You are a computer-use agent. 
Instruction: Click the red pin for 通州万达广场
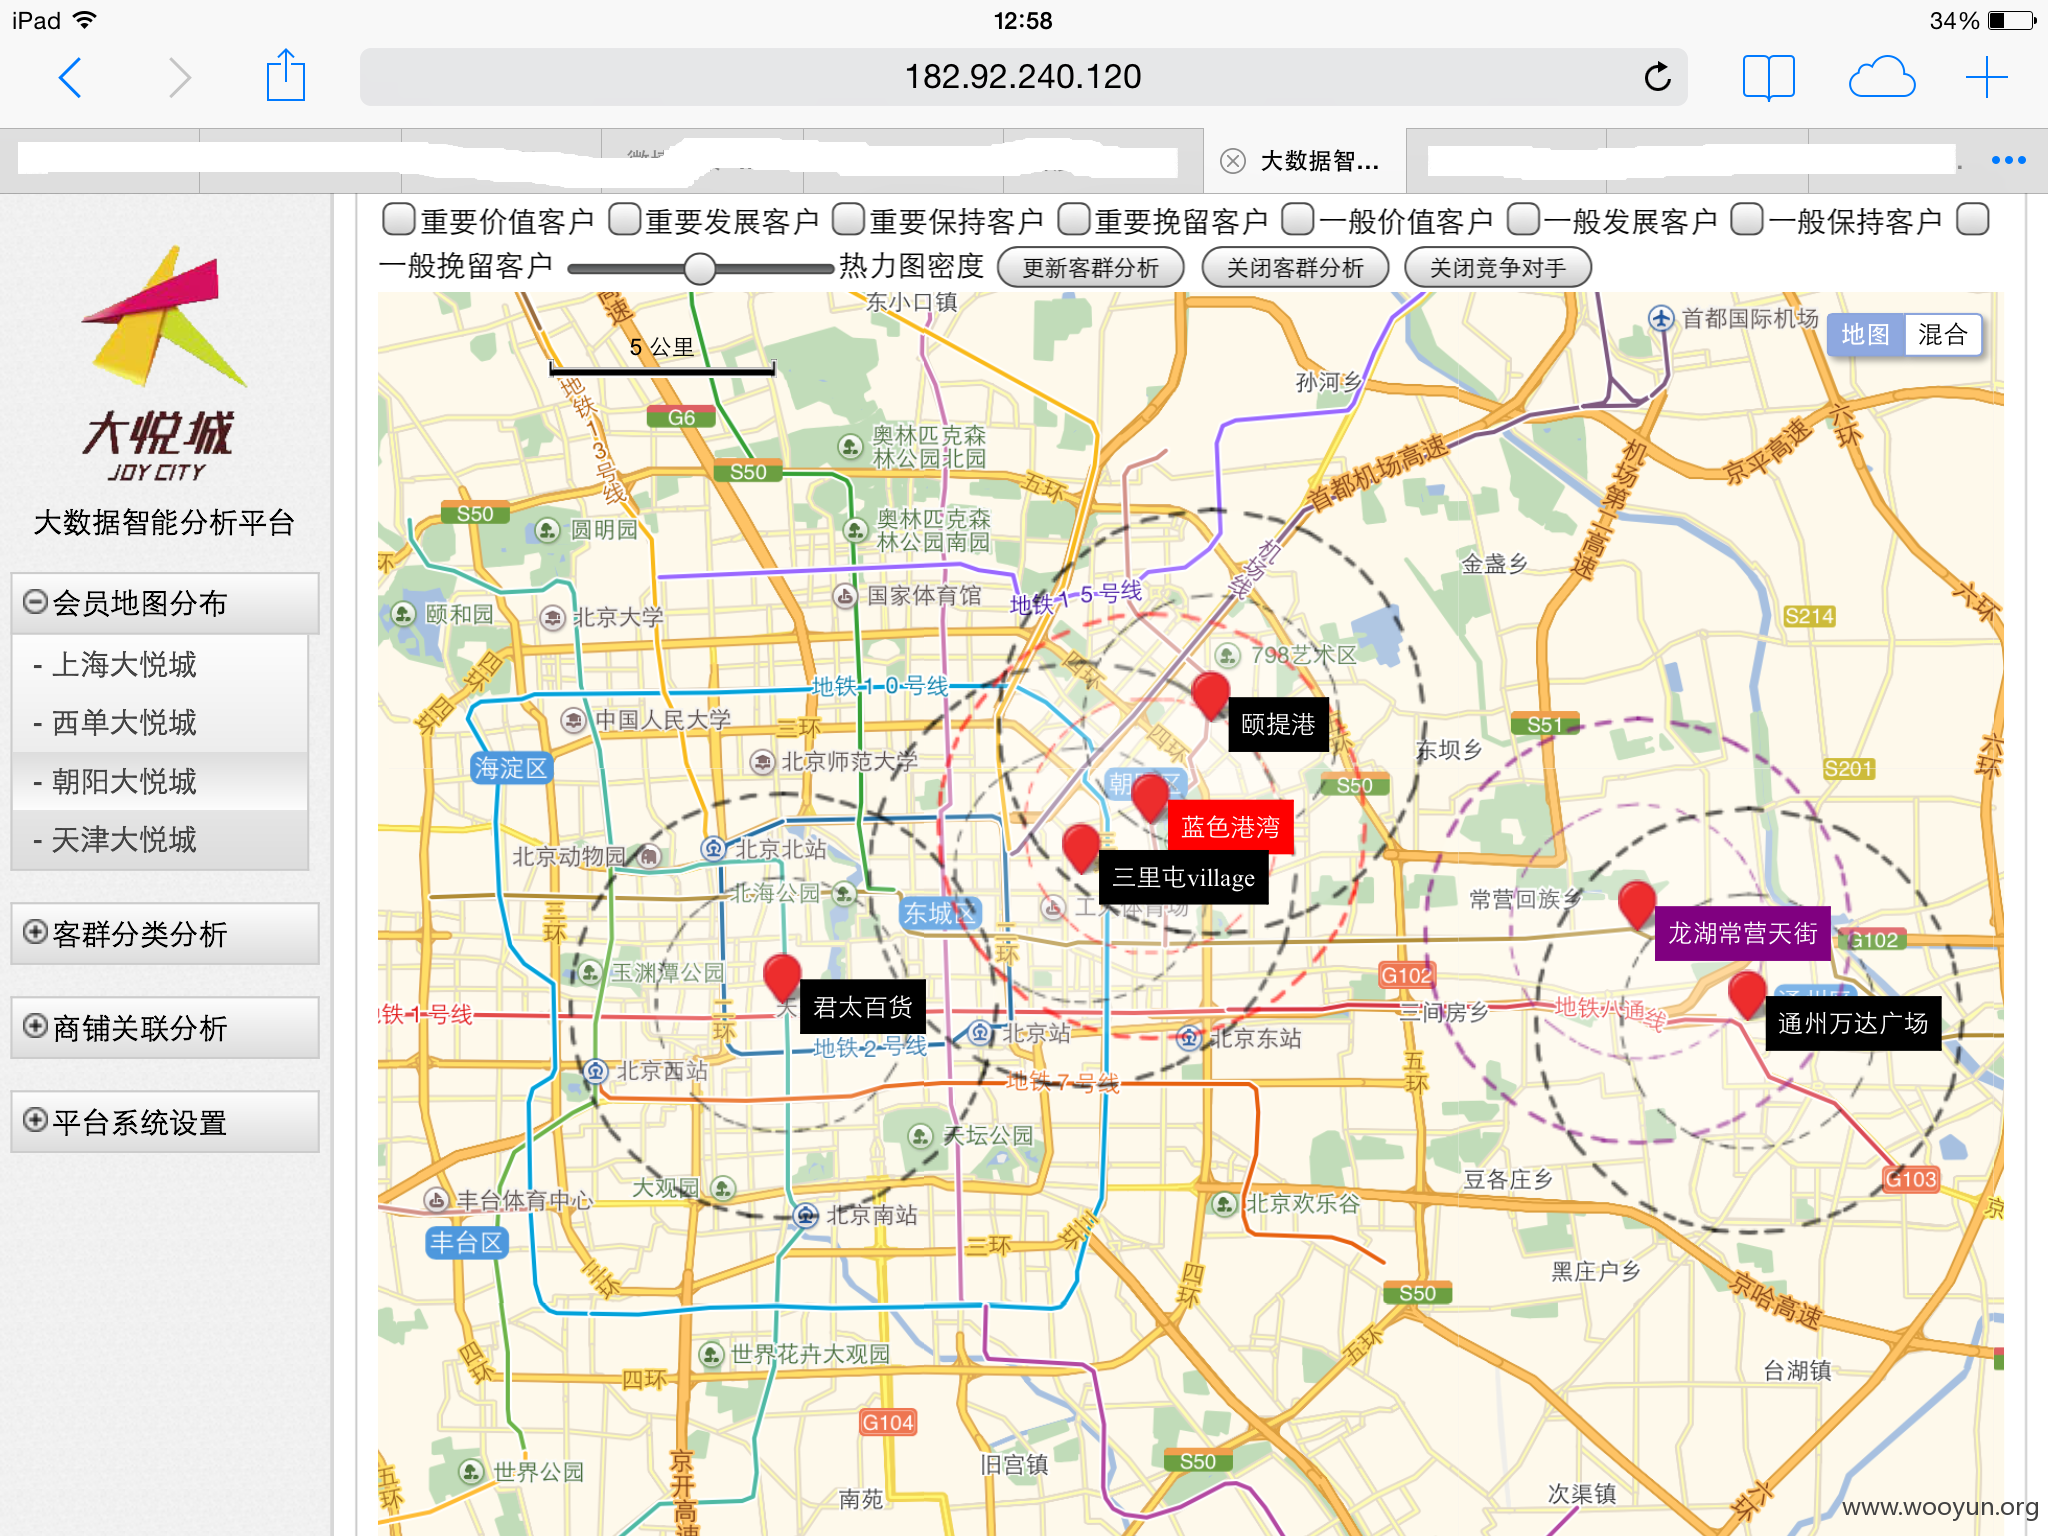pos(1747,995)
